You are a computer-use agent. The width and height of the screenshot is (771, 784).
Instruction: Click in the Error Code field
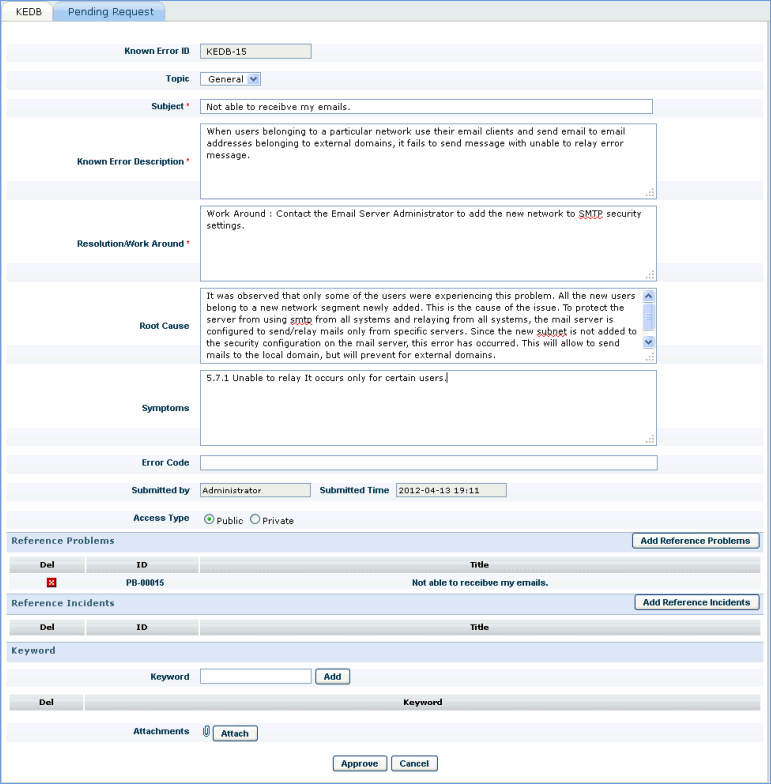tap(428, 462)
